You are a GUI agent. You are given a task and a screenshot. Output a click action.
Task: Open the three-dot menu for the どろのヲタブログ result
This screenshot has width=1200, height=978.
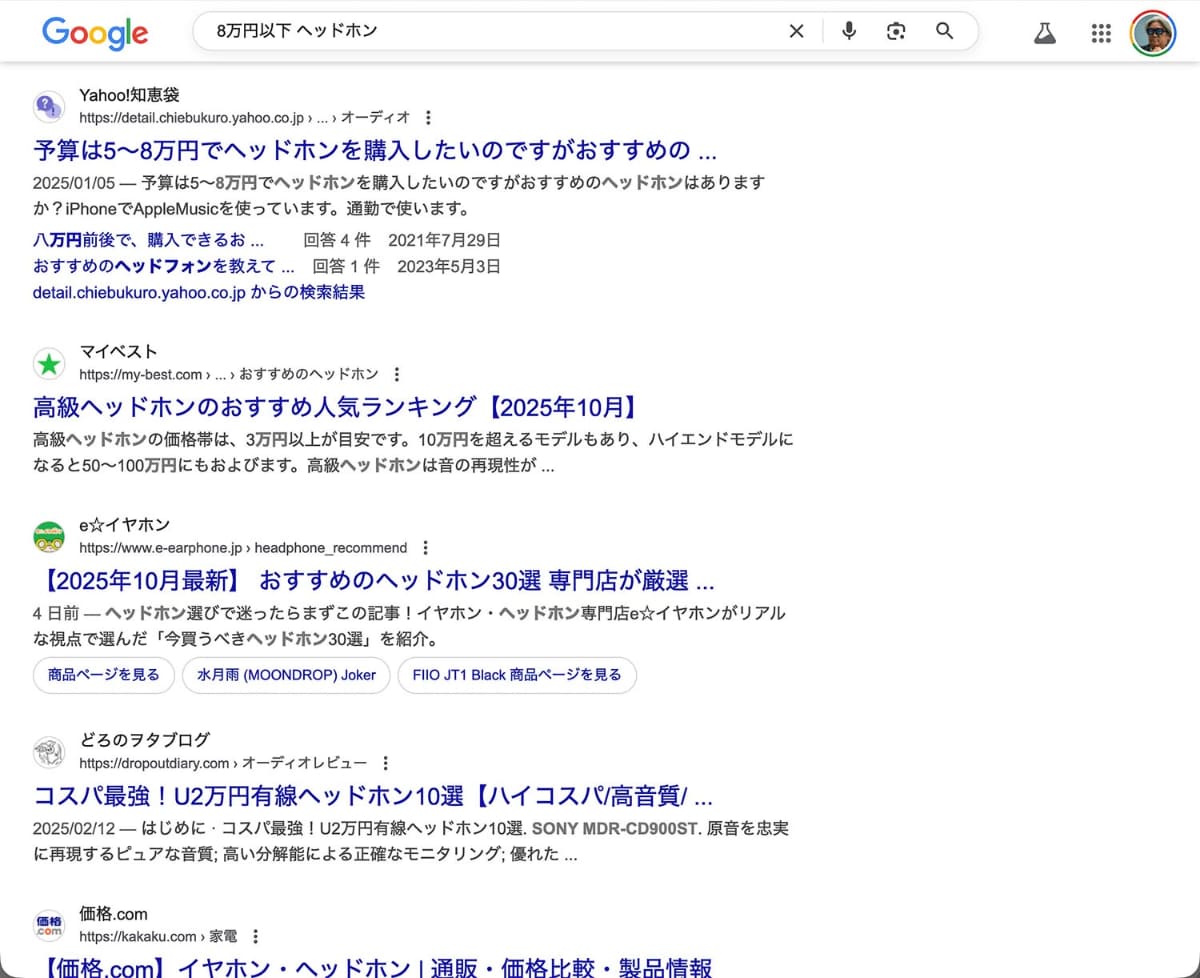[386, 762]
